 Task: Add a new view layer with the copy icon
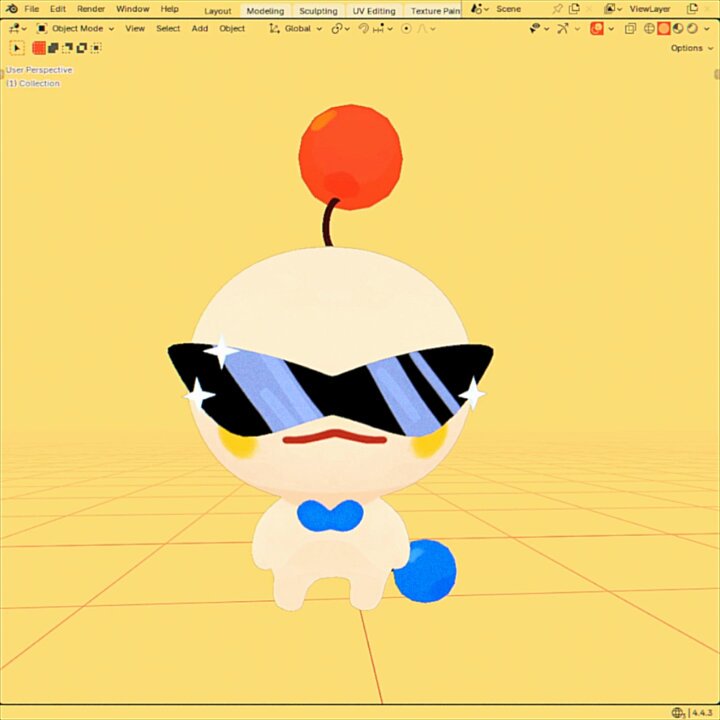(x=692, y=9)
